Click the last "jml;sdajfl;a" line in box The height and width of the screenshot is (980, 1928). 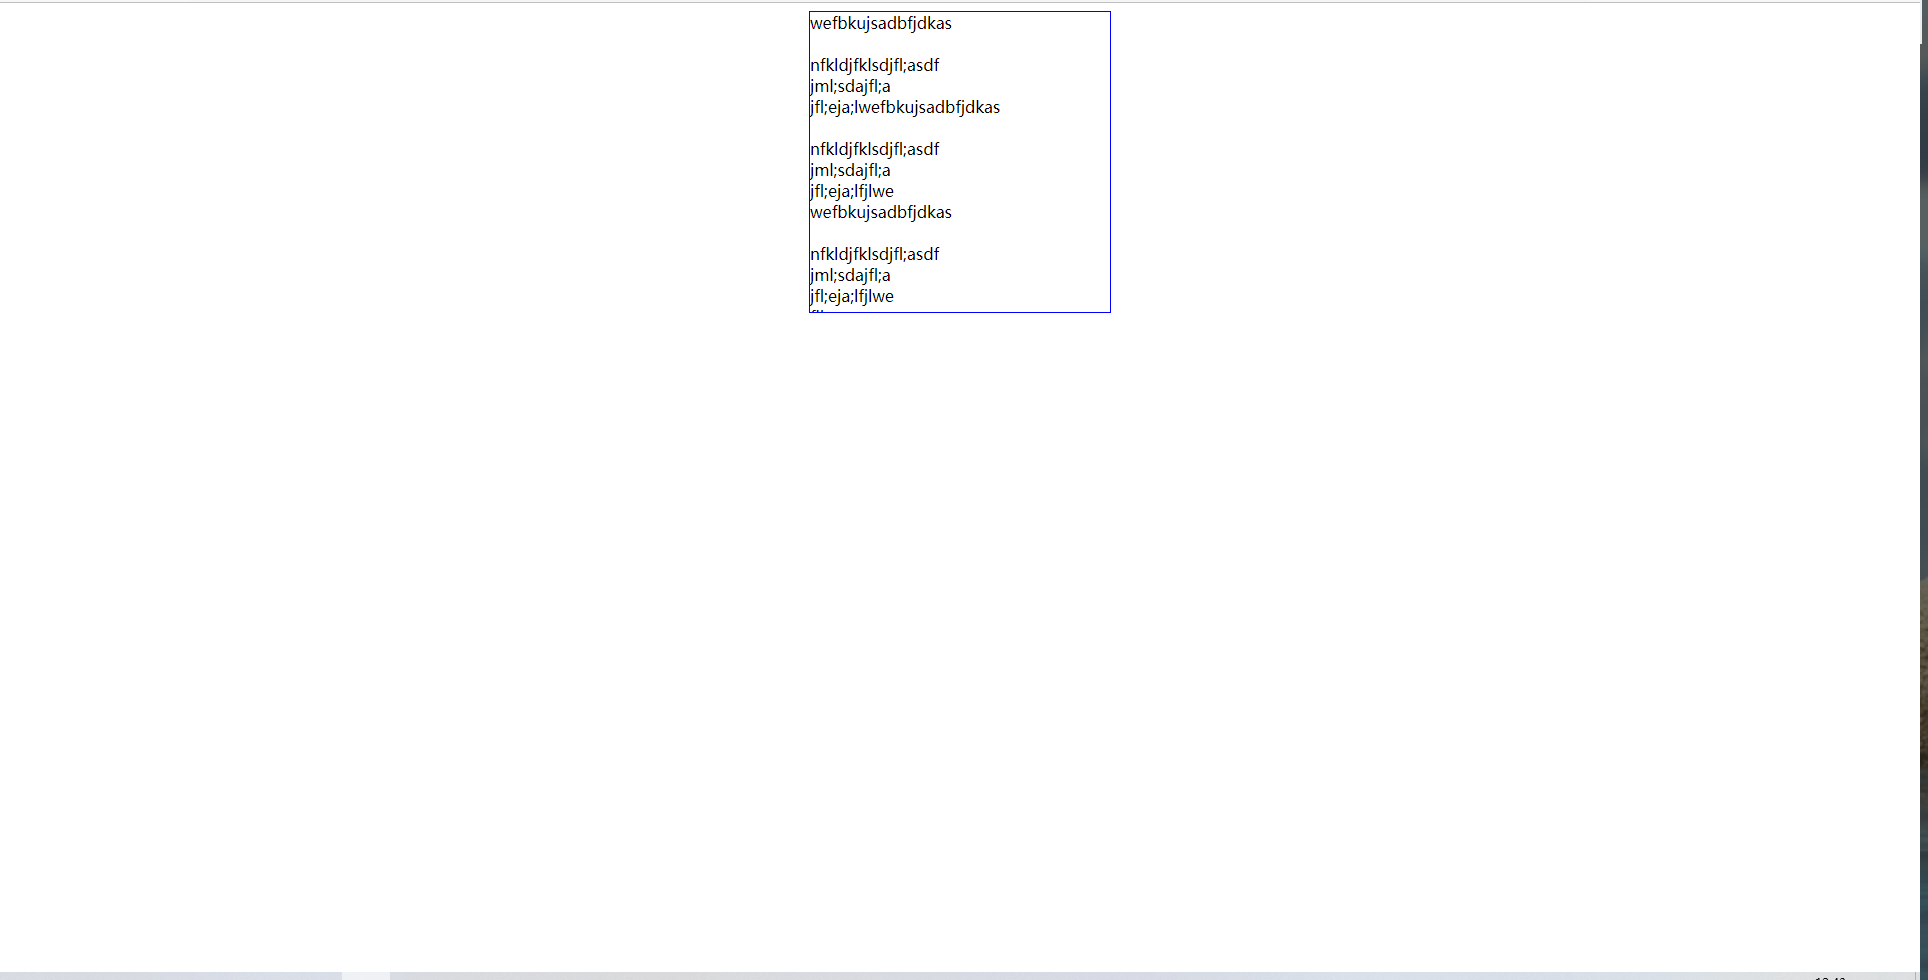pyautogui.click(x=850, y=275)
